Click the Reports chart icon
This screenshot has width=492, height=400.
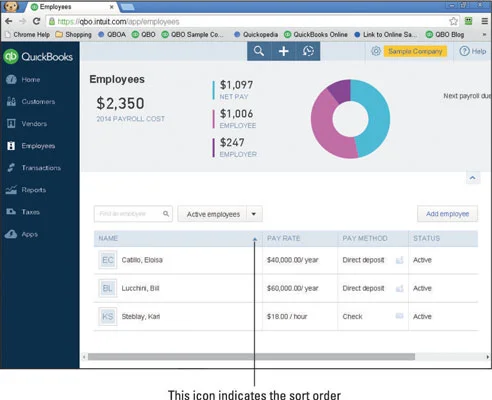(11, 190)
